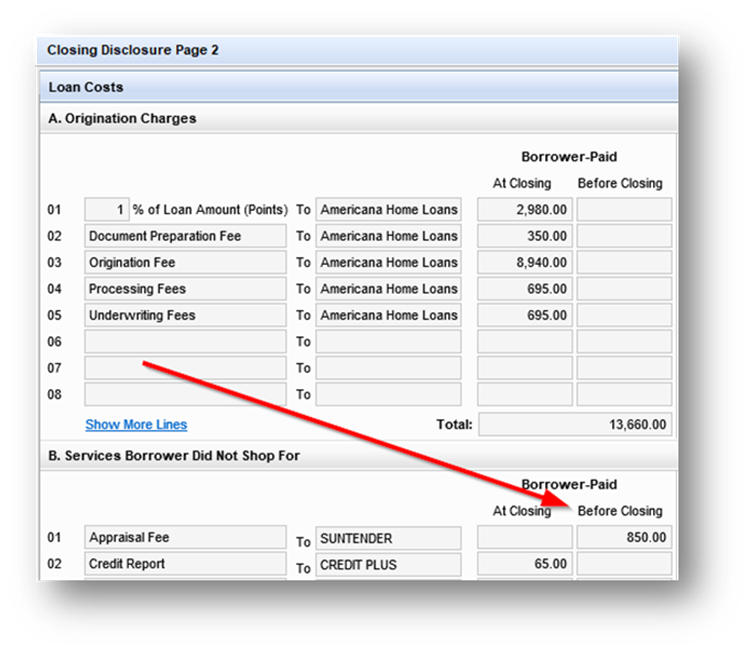Click the empty At Closing field on line 08
Image resolution: width=750 pixels, height=652 pixels.
[524, 394]
